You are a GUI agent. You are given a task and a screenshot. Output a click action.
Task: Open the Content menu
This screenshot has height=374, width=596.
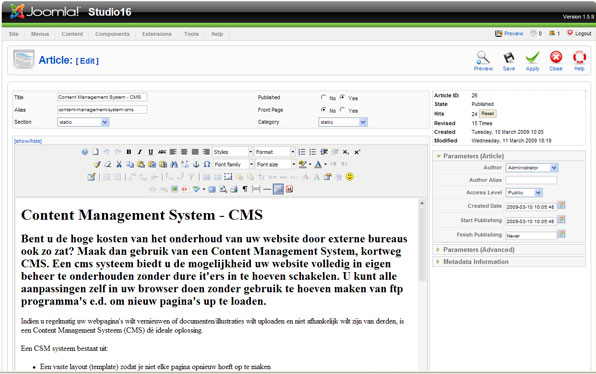pyautogui.click(x=72, y=34)
